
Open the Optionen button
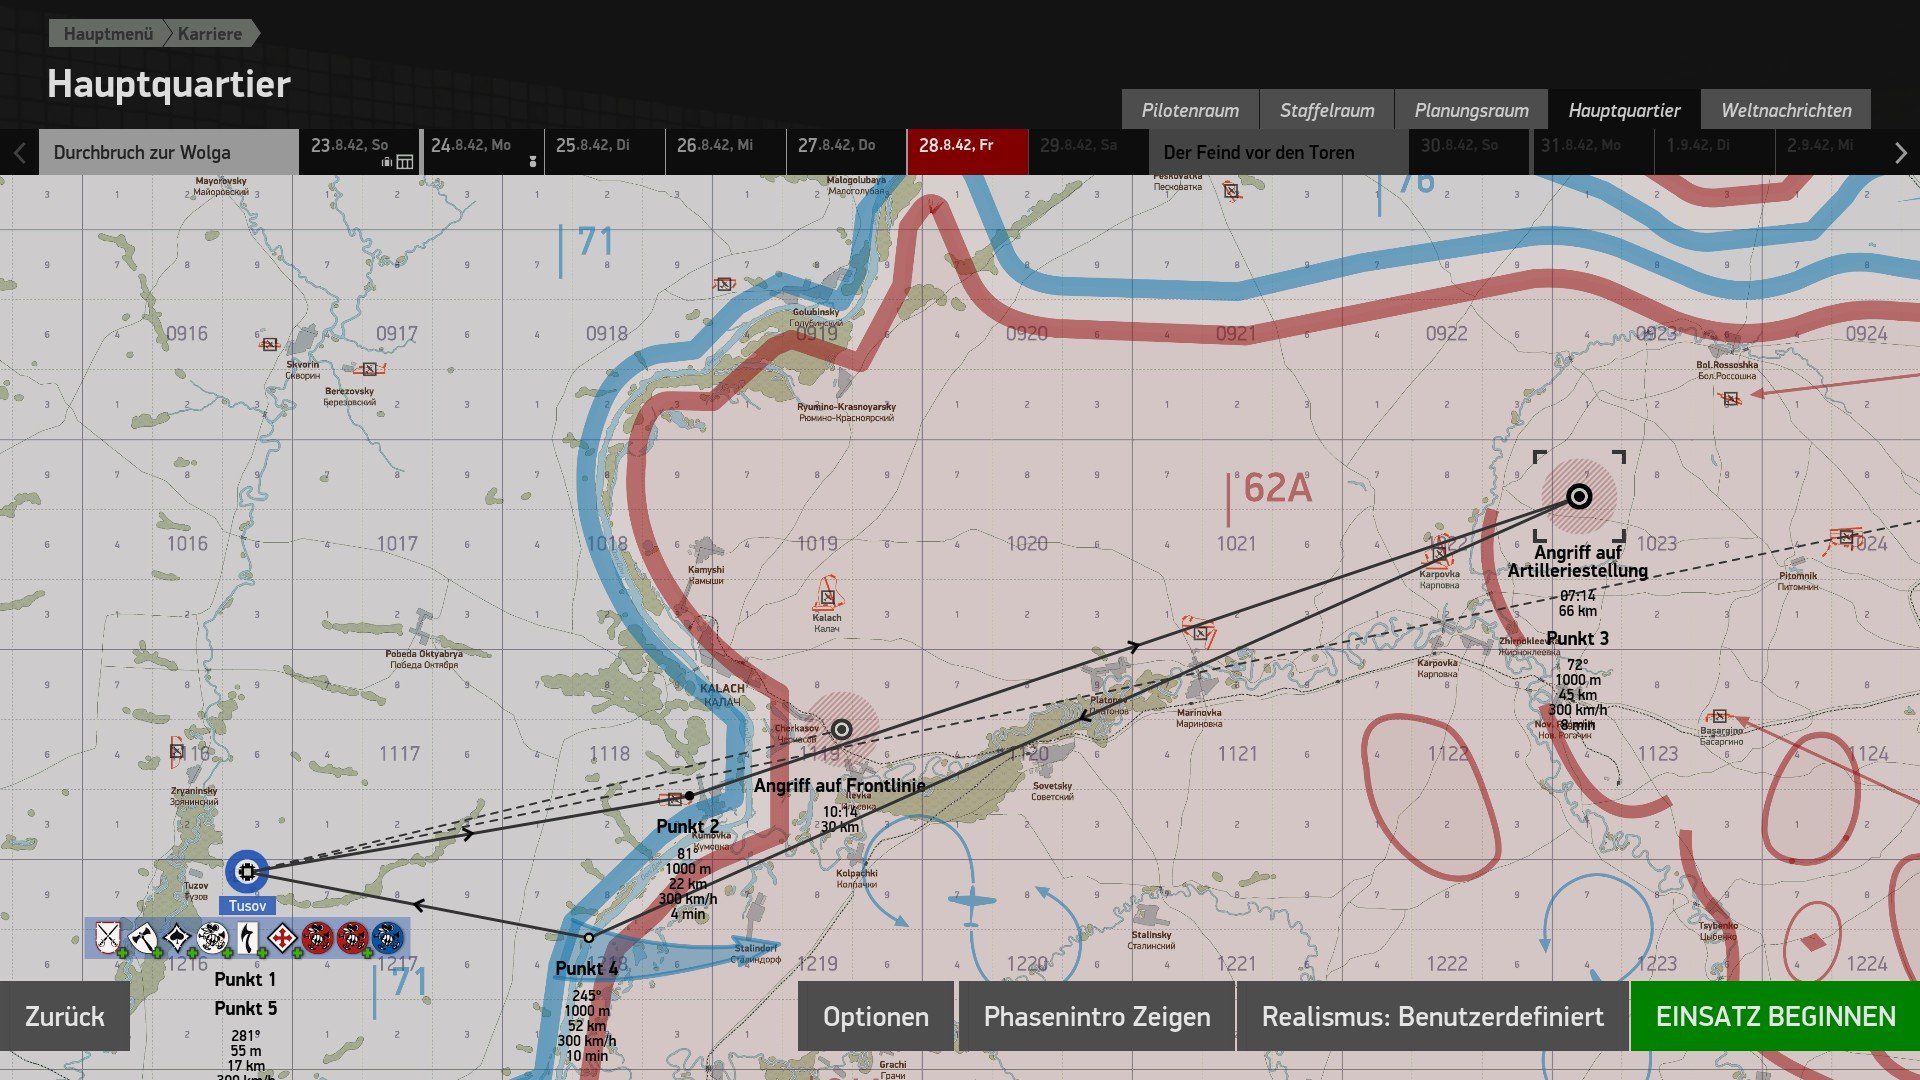click(876, 1016)
